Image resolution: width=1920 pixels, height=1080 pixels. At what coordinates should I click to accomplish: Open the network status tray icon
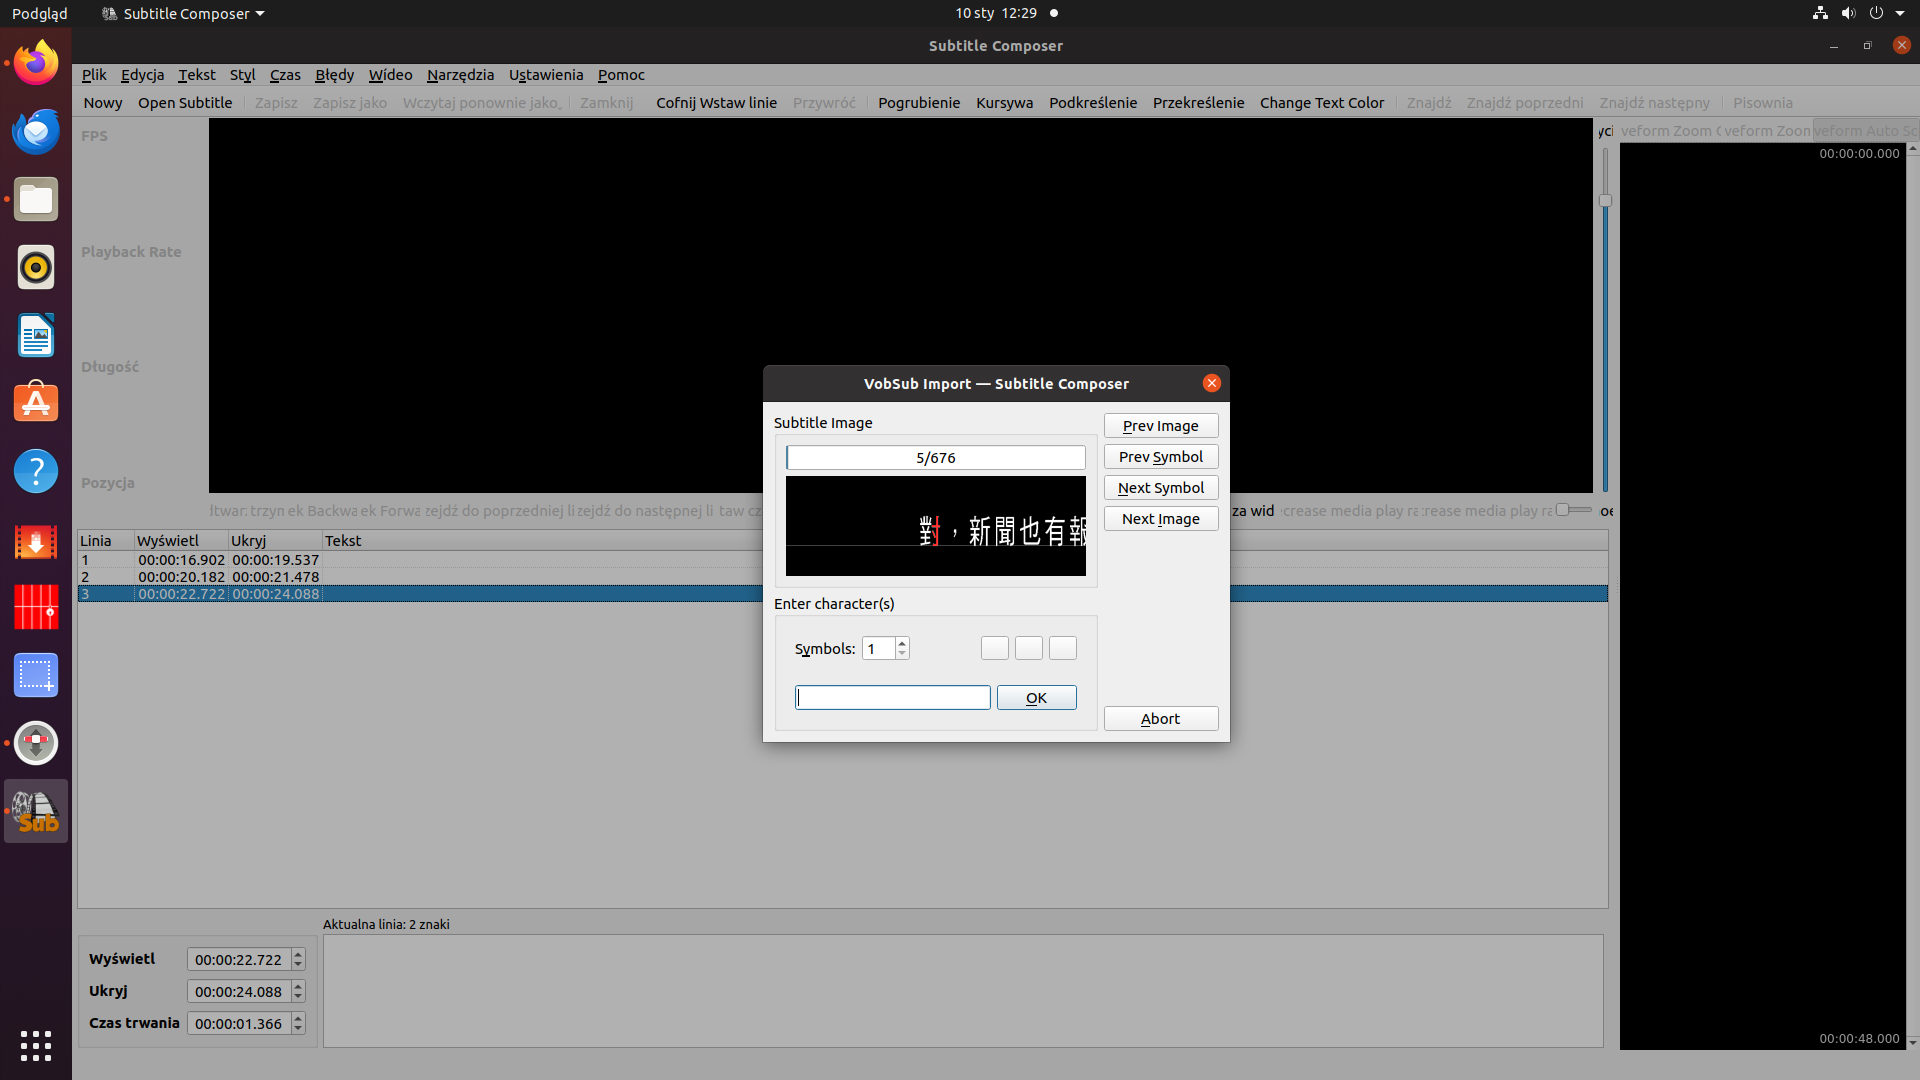pos(1820,13)
